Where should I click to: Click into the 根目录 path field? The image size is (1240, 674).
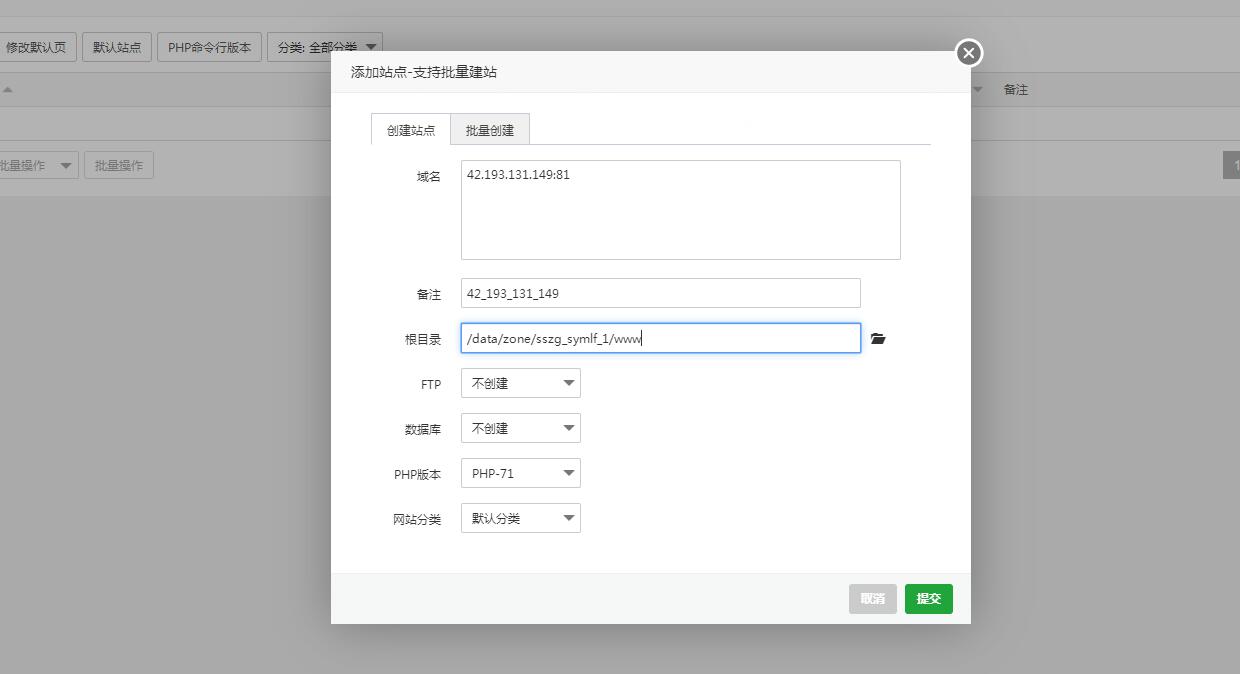coord(660,338)
